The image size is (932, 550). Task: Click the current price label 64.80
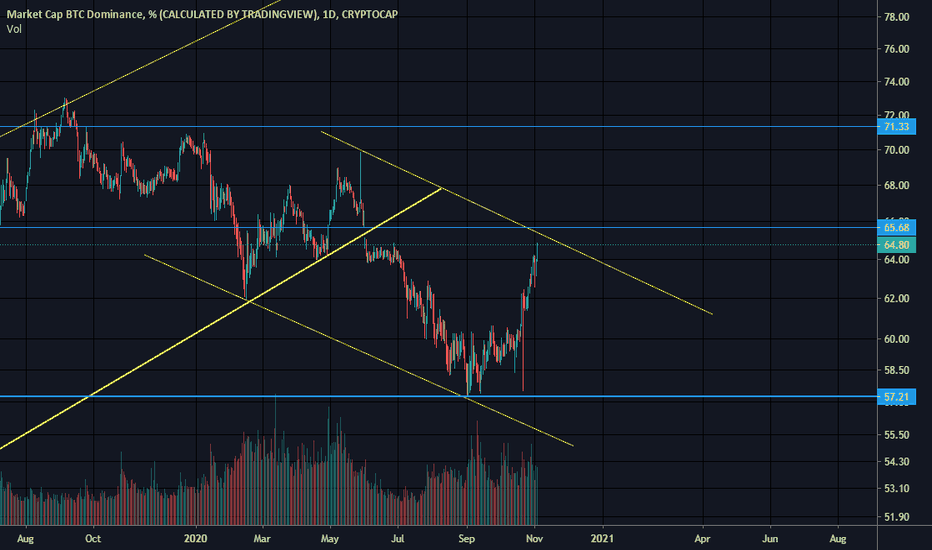(x=896, y=245)
